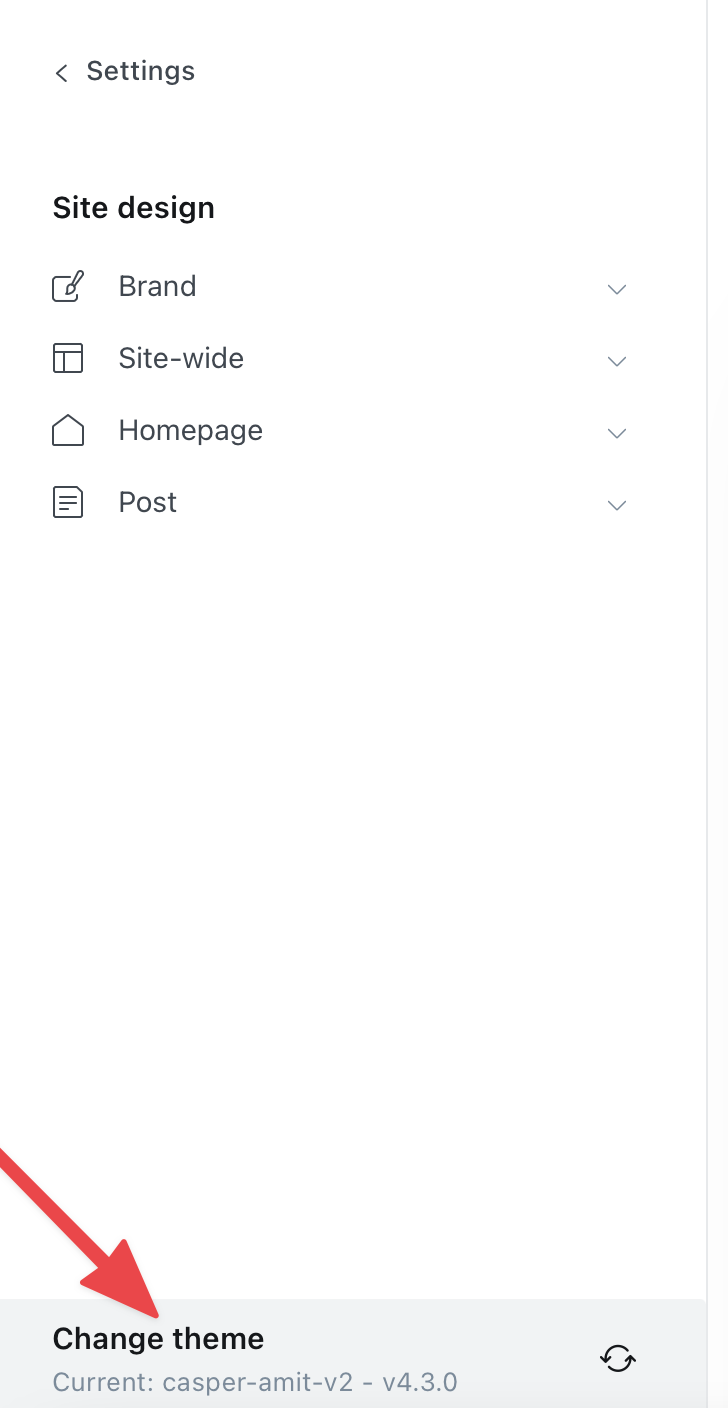Click the current casper-amit-v2 theme text
This screenshot has width=728, height=1408.
(x=258, y=1382)
